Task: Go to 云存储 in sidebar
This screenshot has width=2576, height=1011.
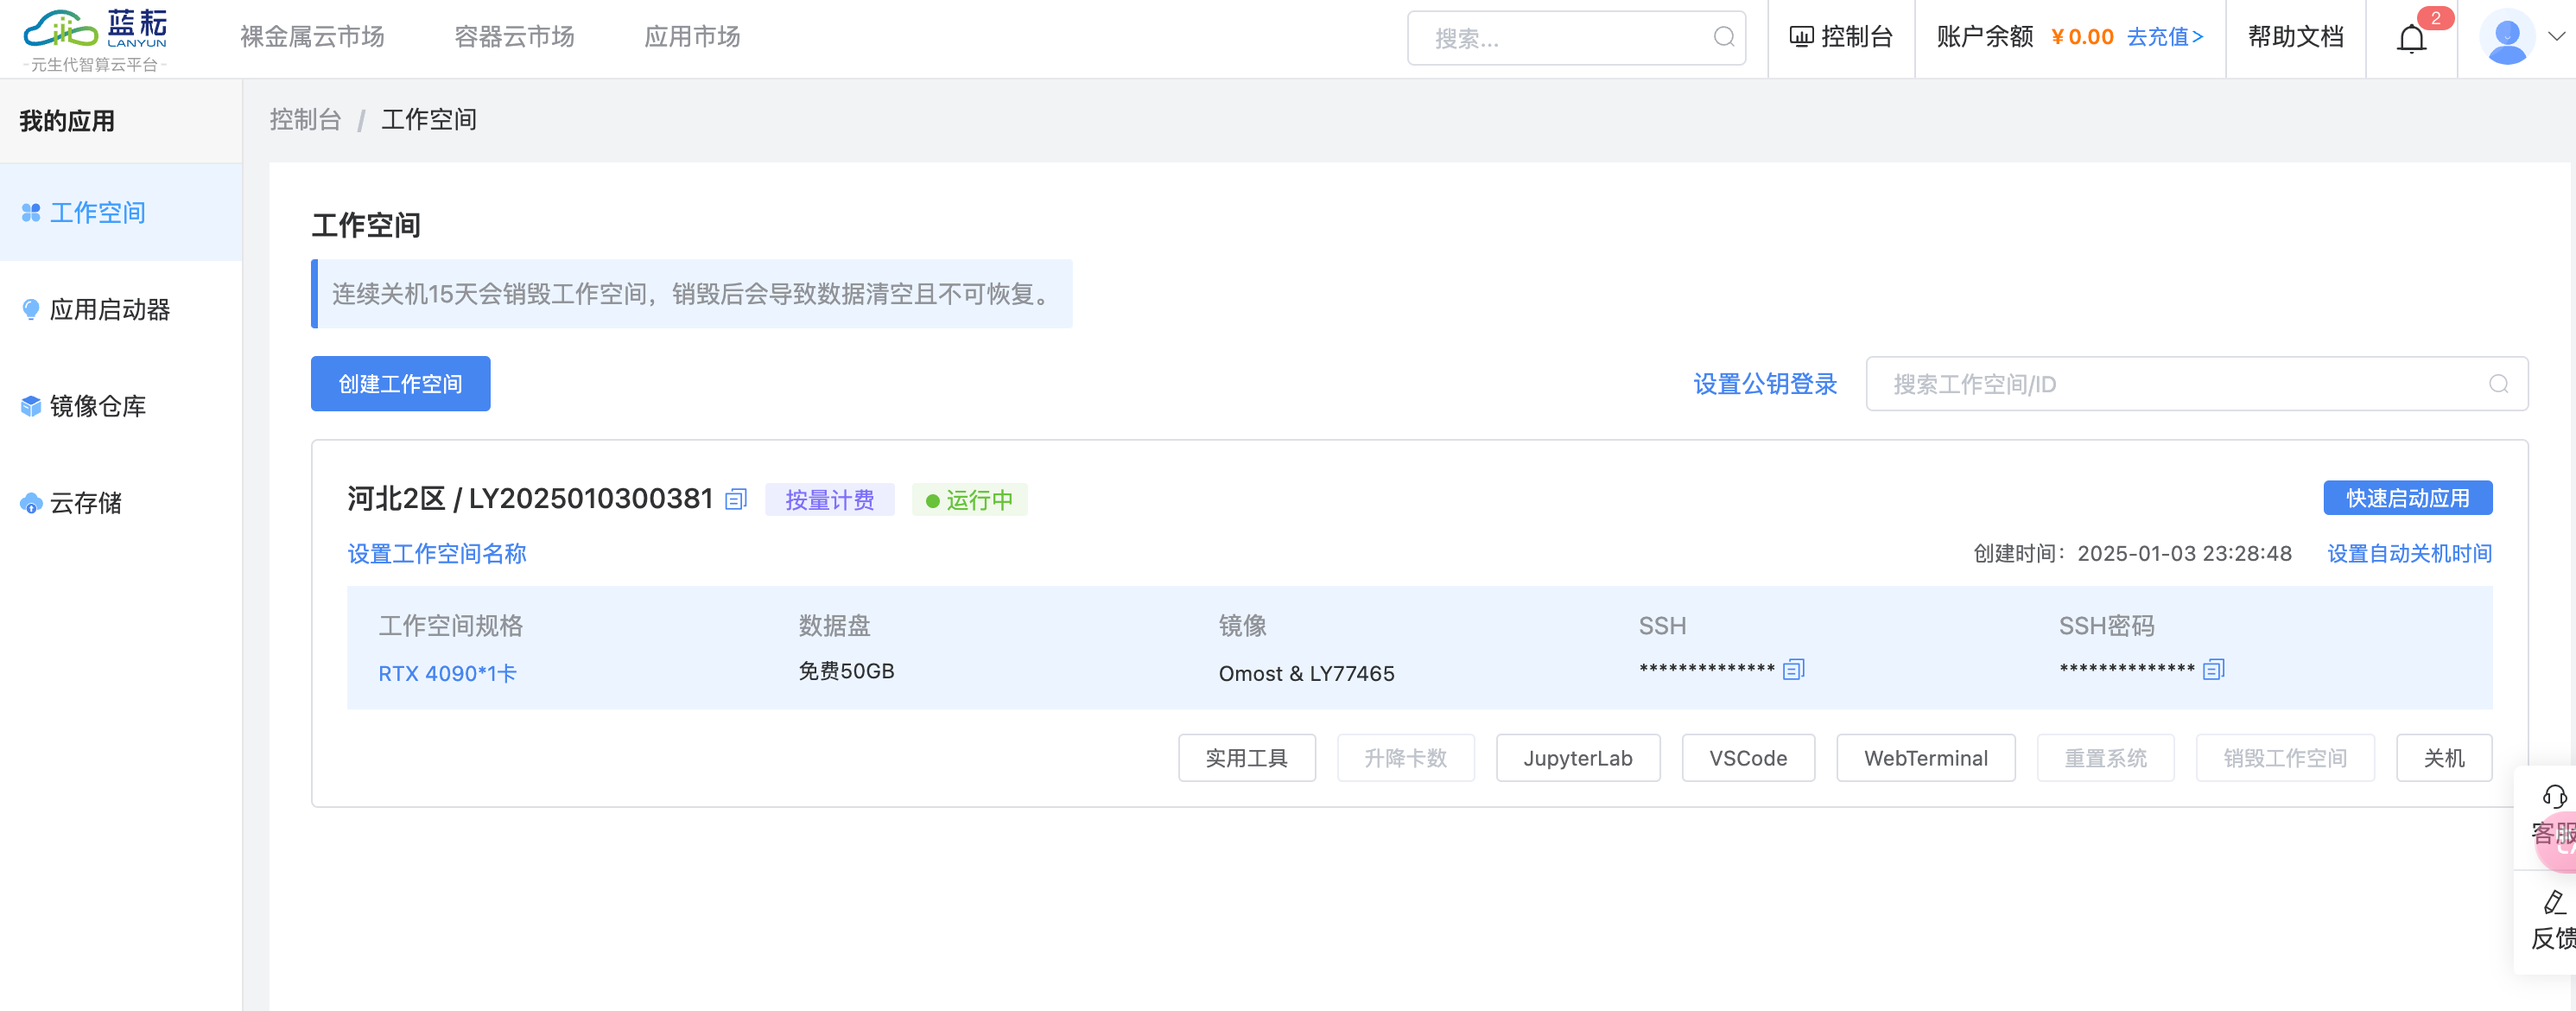Action: pyautogui.click(x=86, y=503)
